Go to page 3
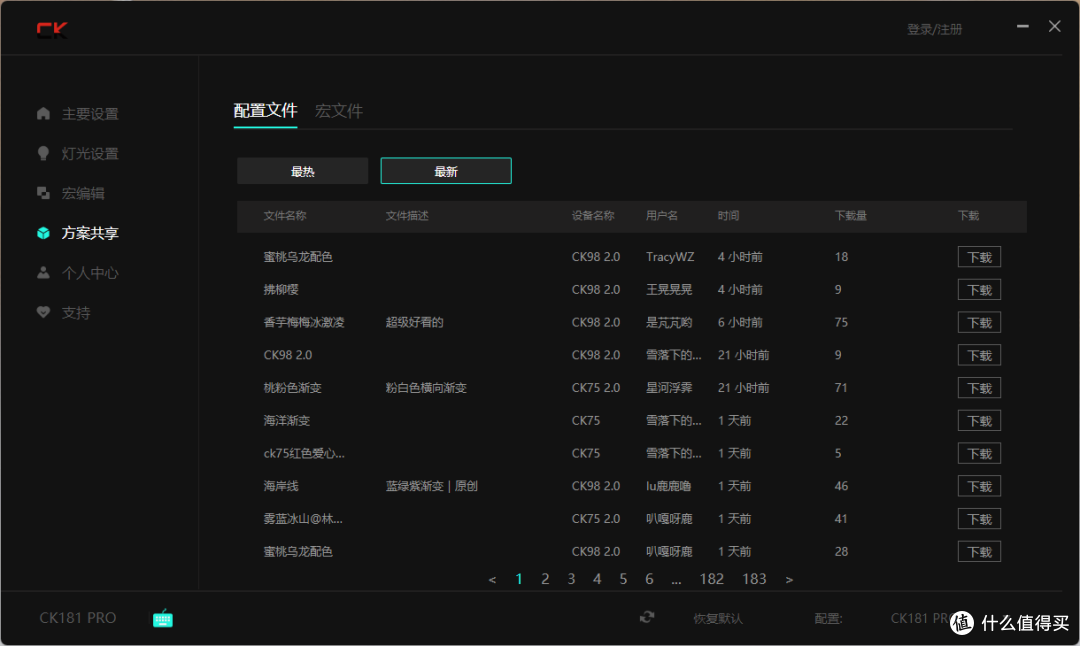The height and width of the screenshot is (646, 1080). [x=571, y=579]
